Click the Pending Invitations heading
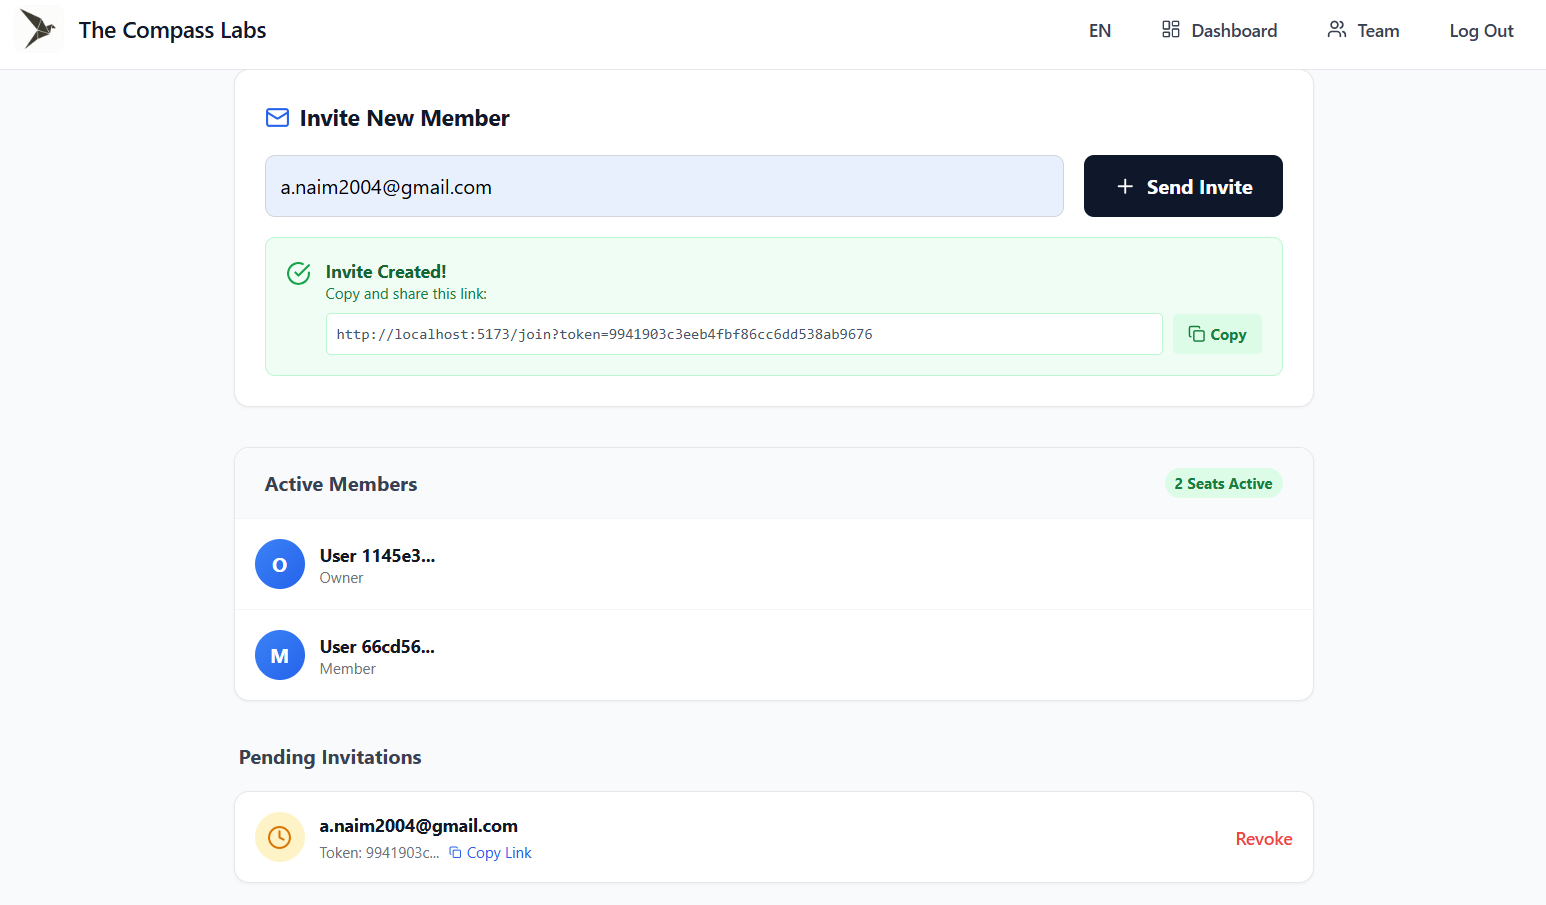The image size is (1546, 905). tap(330, 757)
